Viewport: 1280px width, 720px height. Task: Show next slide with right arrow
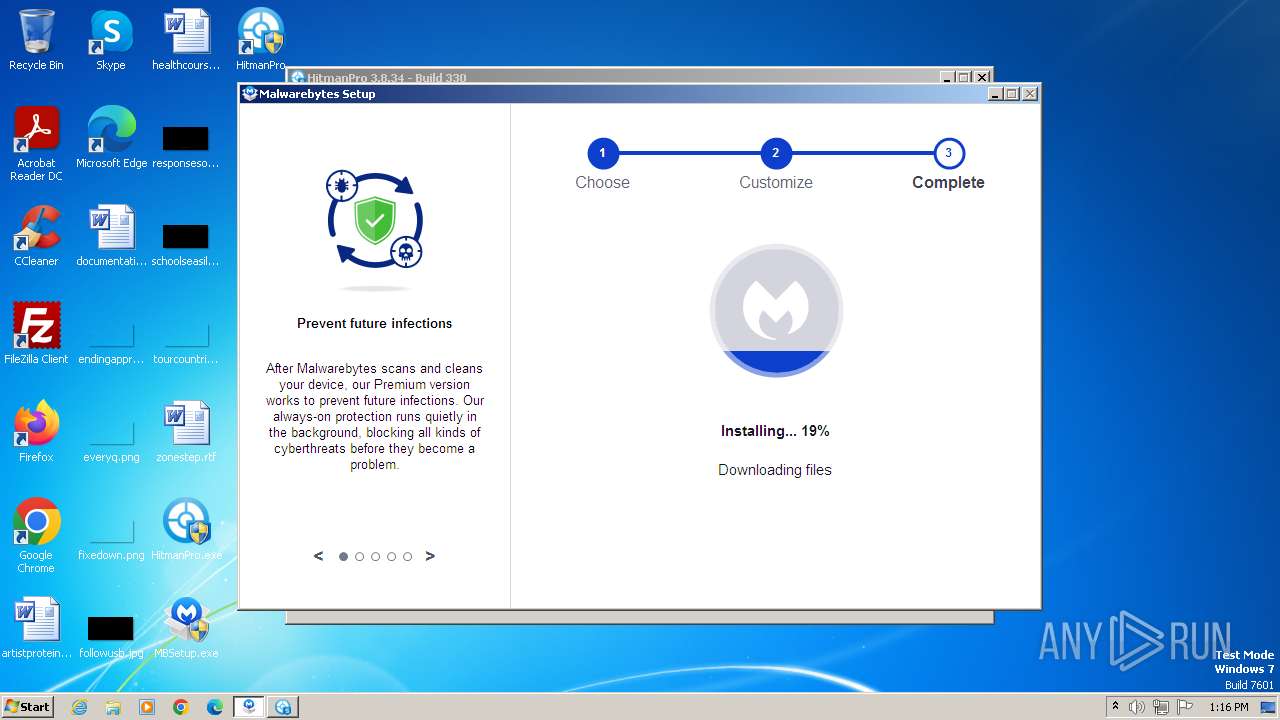coord(430,556)
